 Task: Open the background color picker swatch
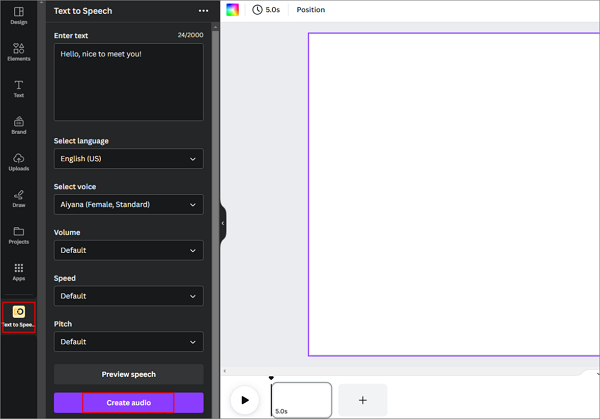tap(233, 10)
